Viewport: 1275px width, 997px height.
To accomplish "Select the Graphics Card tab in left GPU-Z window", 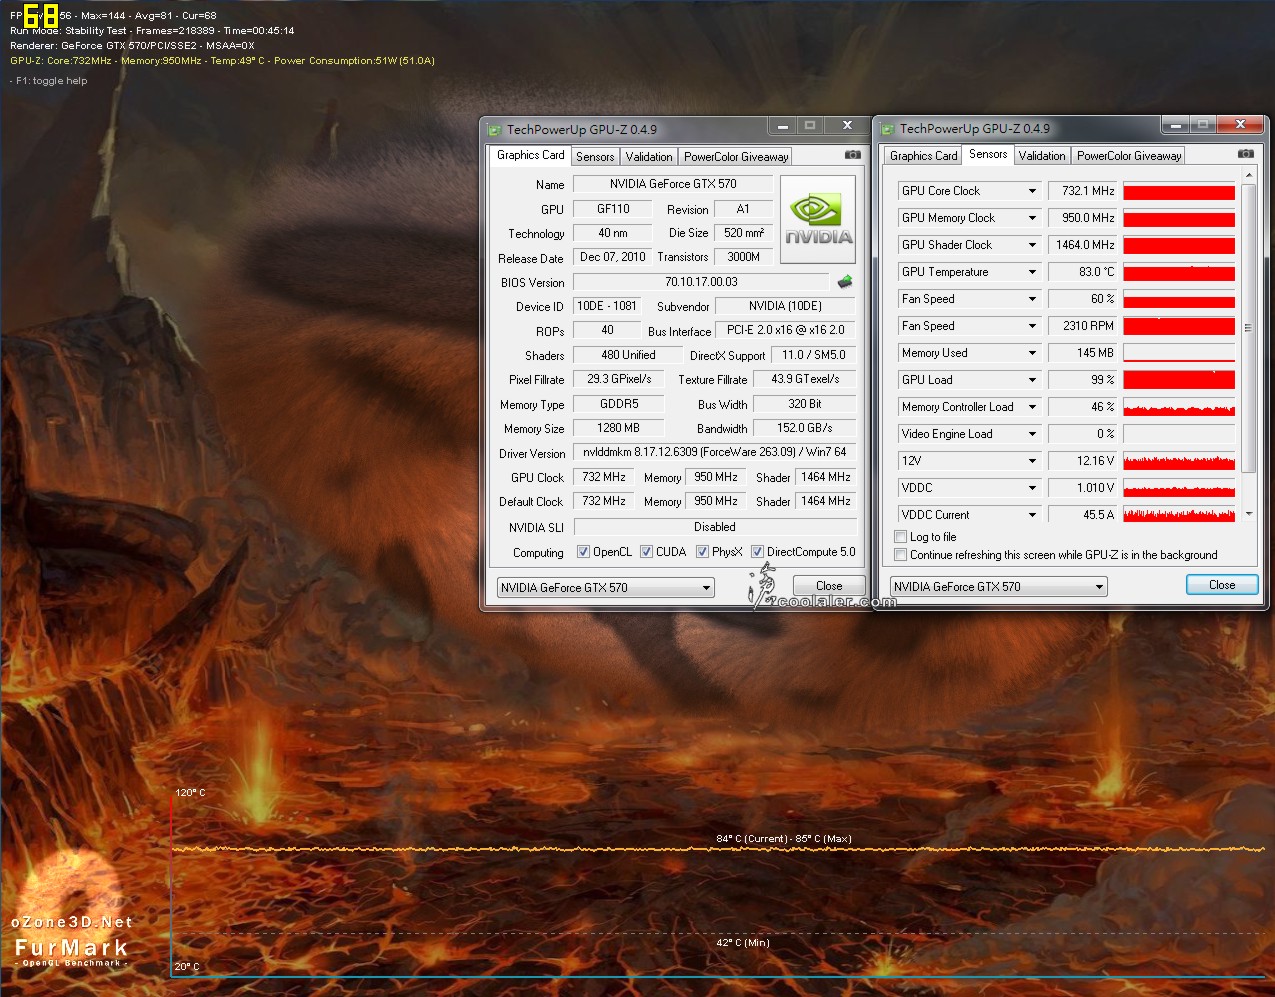I will tap(530, 155).
